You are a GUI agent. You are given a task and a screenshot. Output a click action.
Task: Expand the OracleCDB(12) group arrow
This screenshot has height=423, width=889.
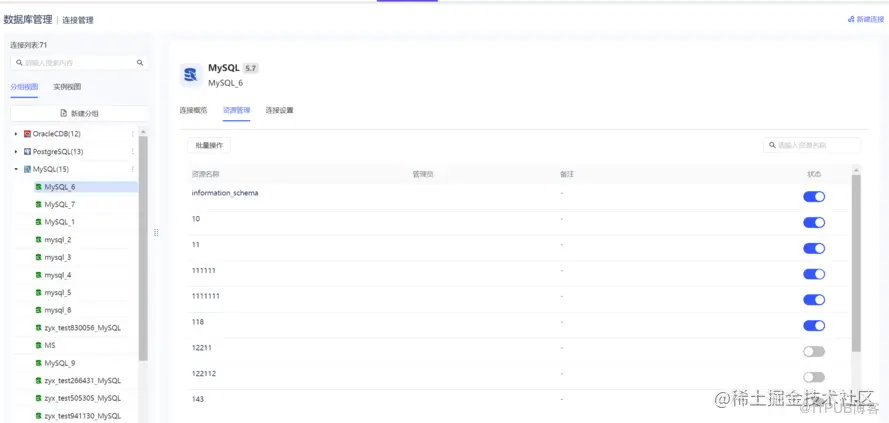[x=16, y=134]
